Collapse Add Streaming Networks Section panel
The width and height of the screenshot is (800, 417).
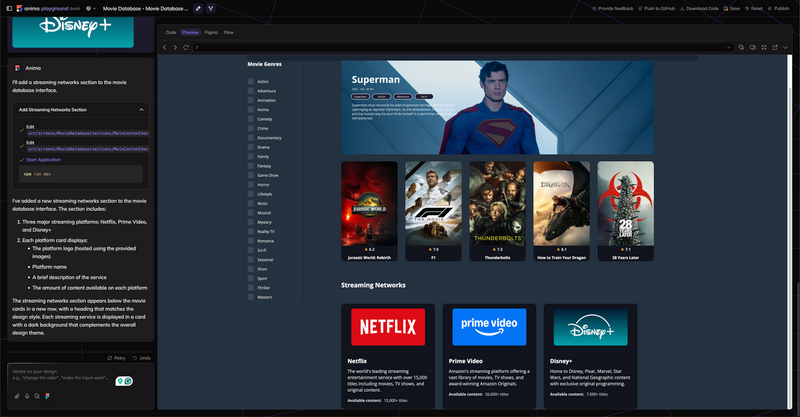(141, 110)
